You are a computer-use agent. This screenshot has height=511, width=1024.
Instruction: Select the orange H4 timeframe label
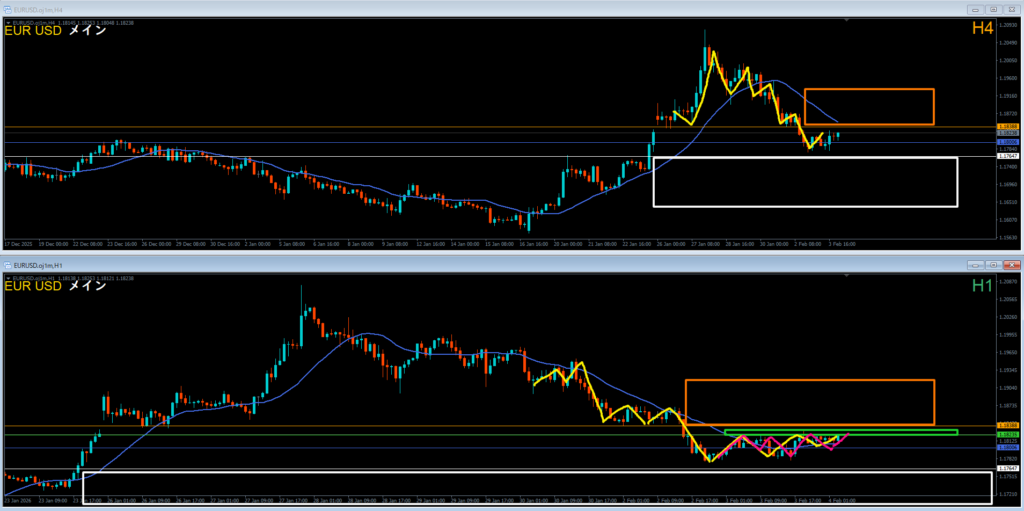(984, 28)
